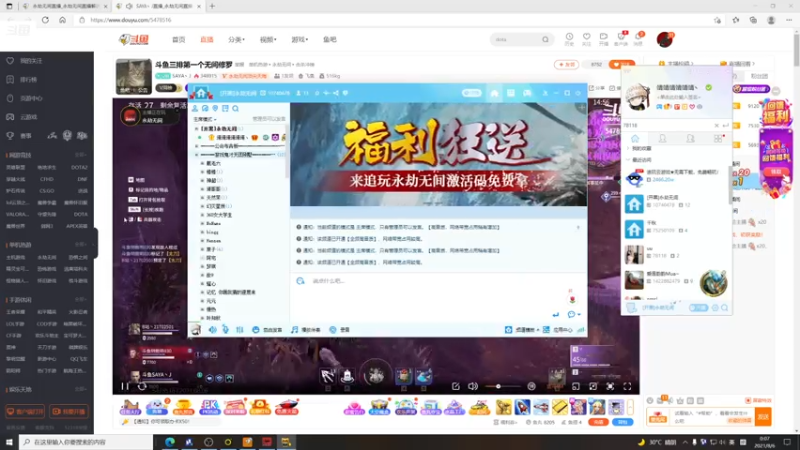Select the game controller tab in YY header
800x450 pixels.
(x=527, y=93)
